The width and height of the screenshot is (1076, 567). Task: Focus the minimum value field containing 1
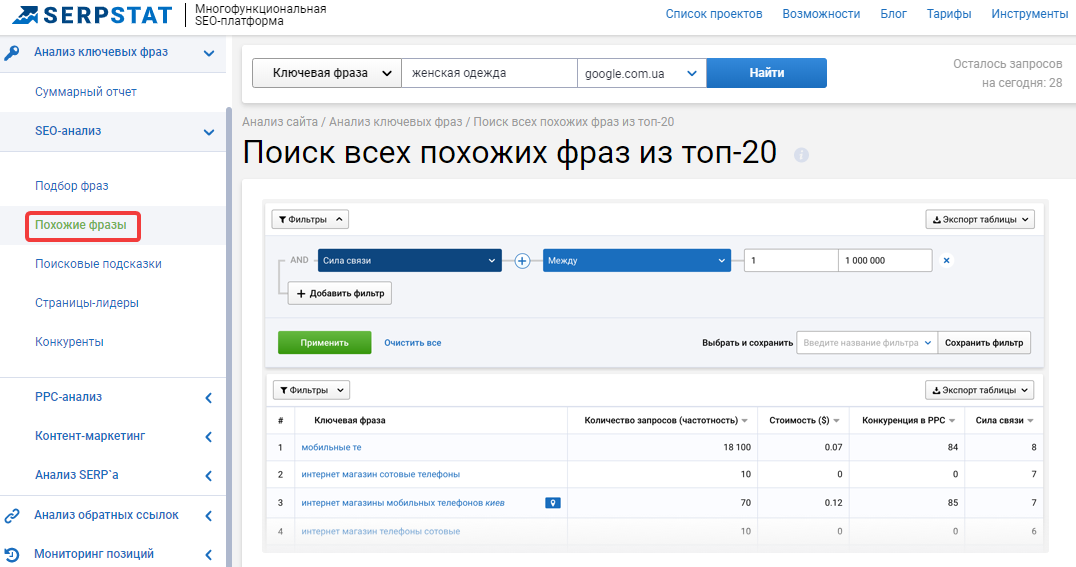pos(791,261)
